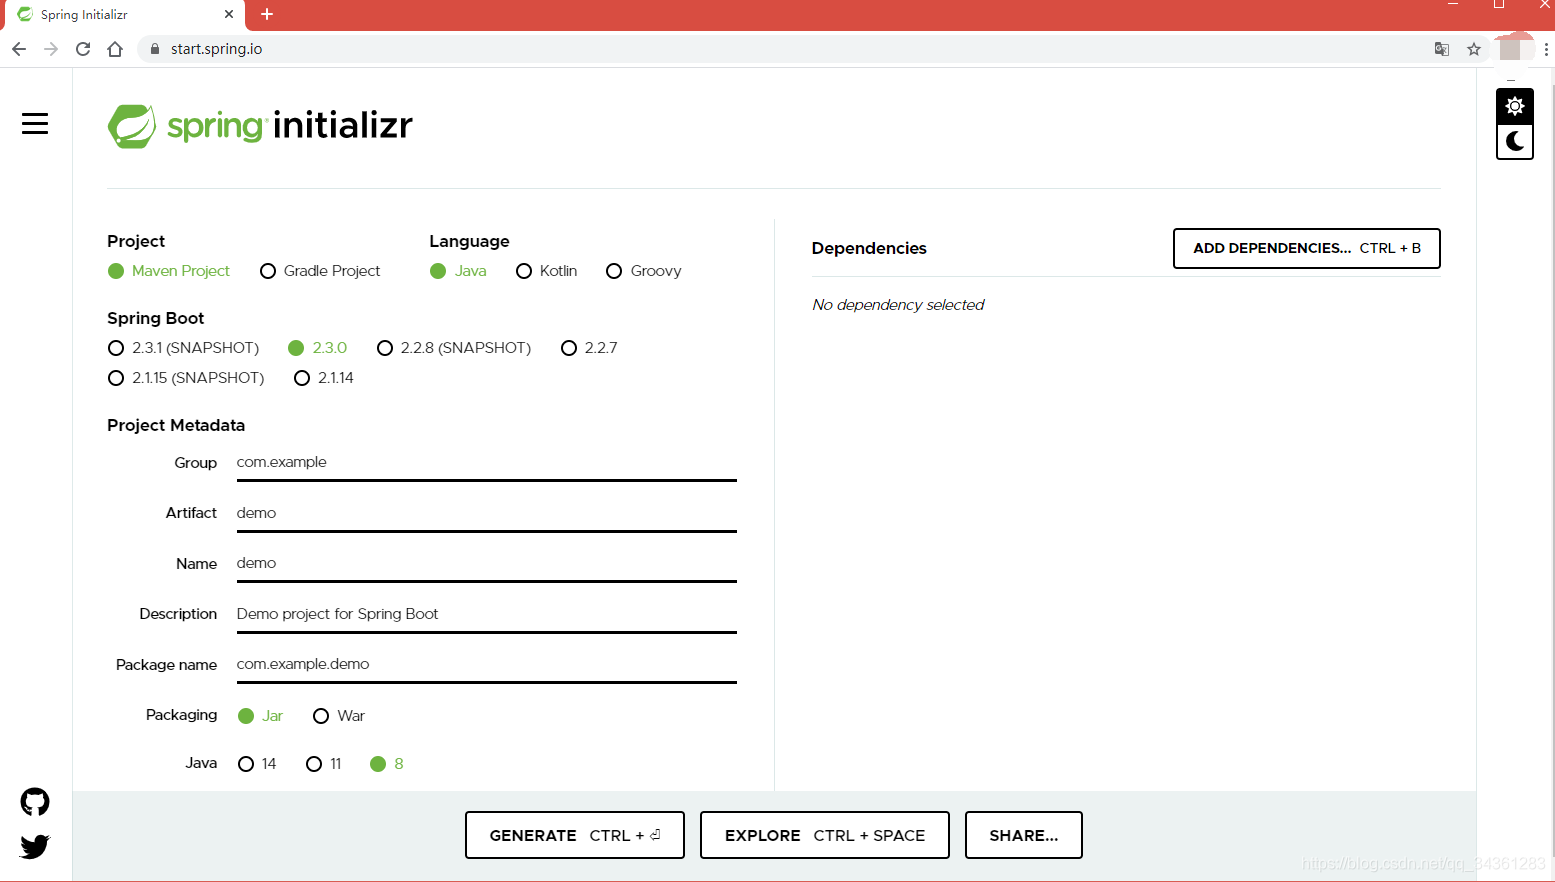
Task: View site security lock icon
Action: (154, 49)
